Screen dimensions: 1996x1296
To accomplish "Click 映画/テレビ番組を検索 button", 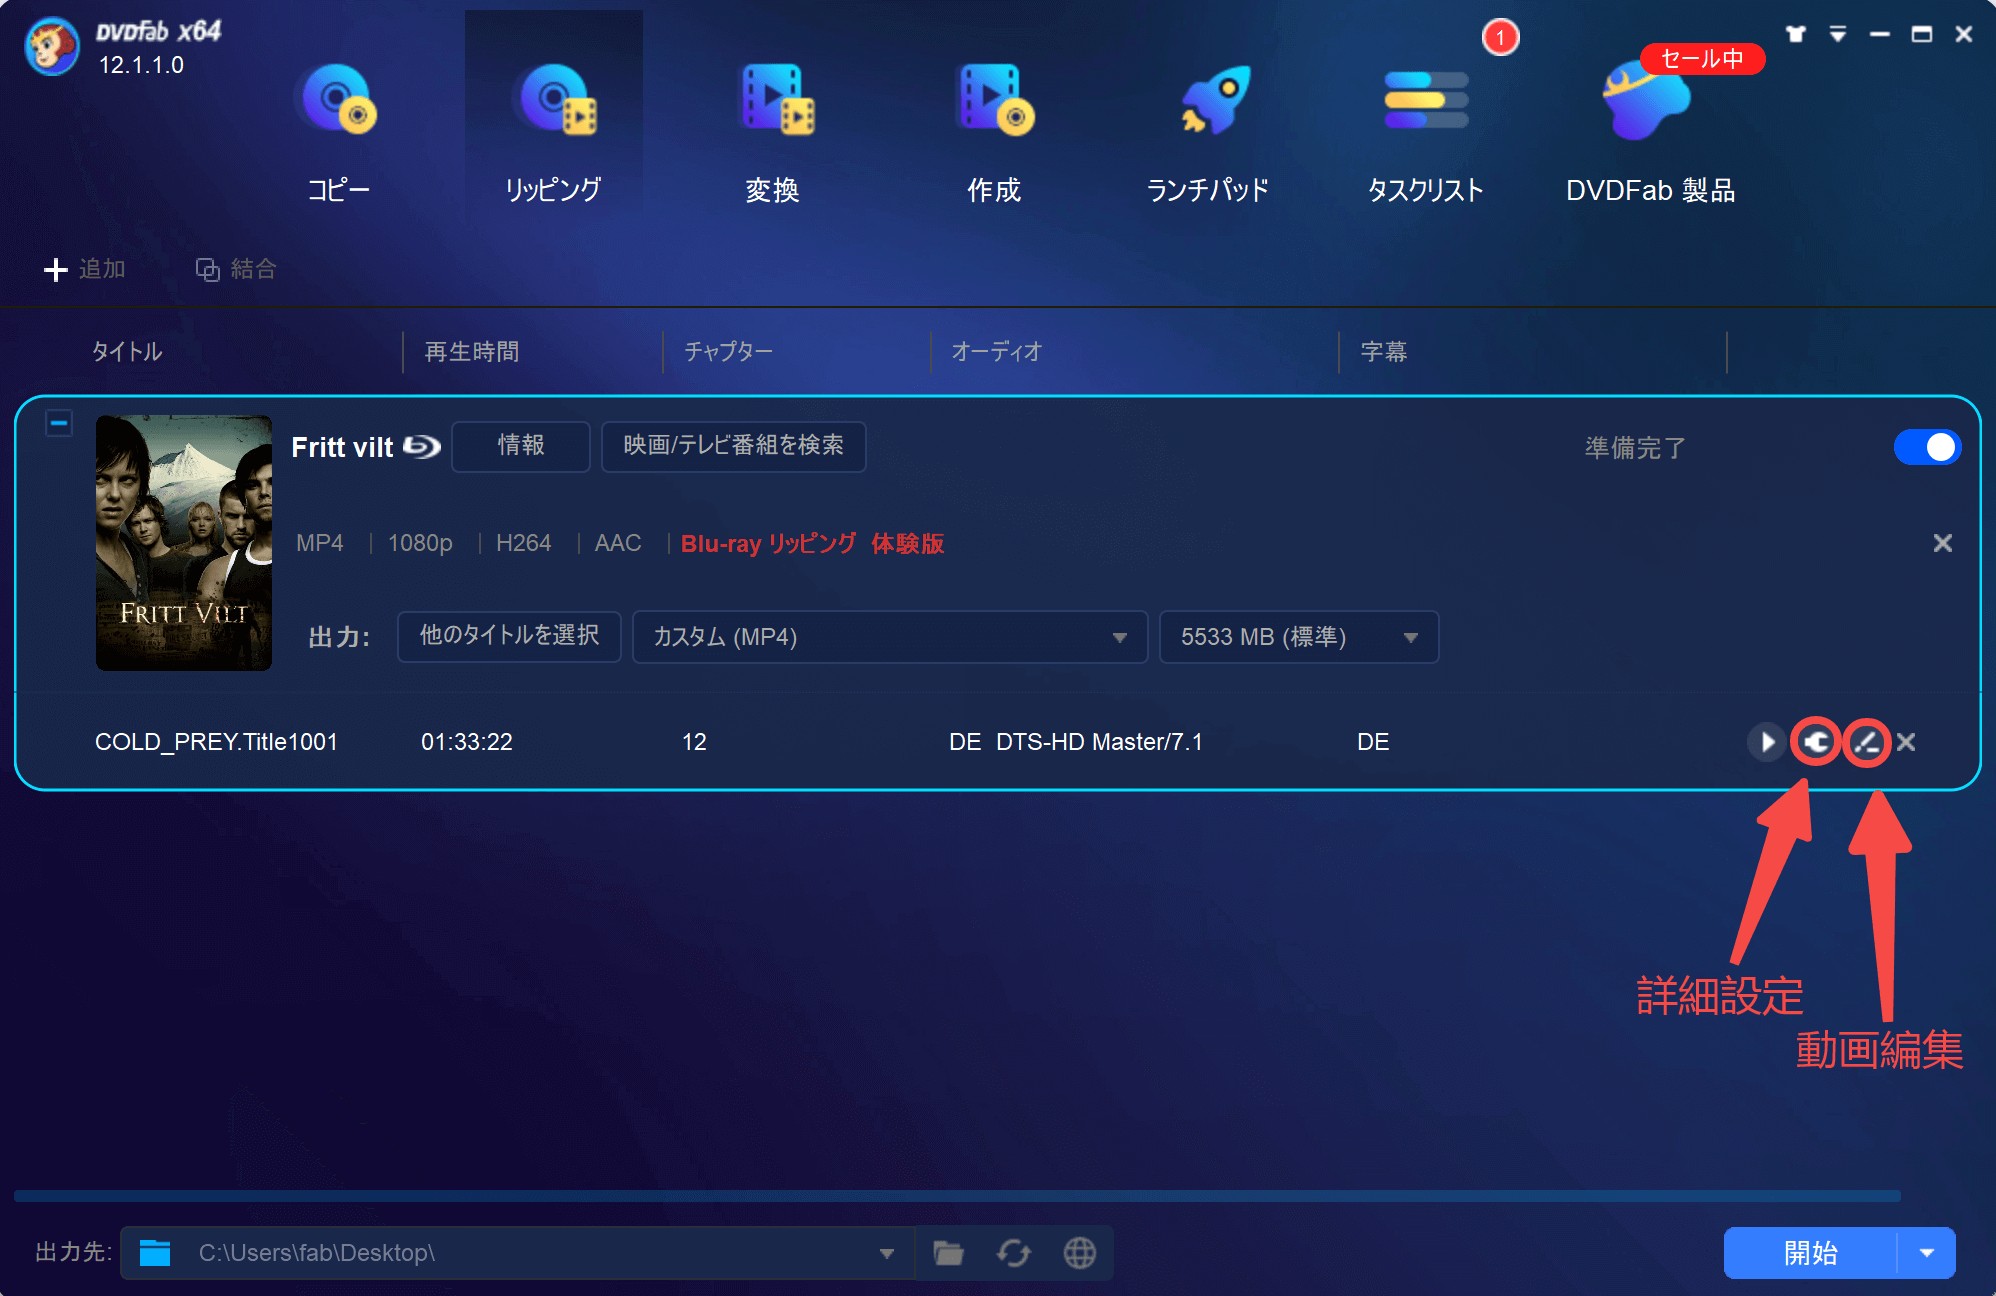I will [733, 446].
